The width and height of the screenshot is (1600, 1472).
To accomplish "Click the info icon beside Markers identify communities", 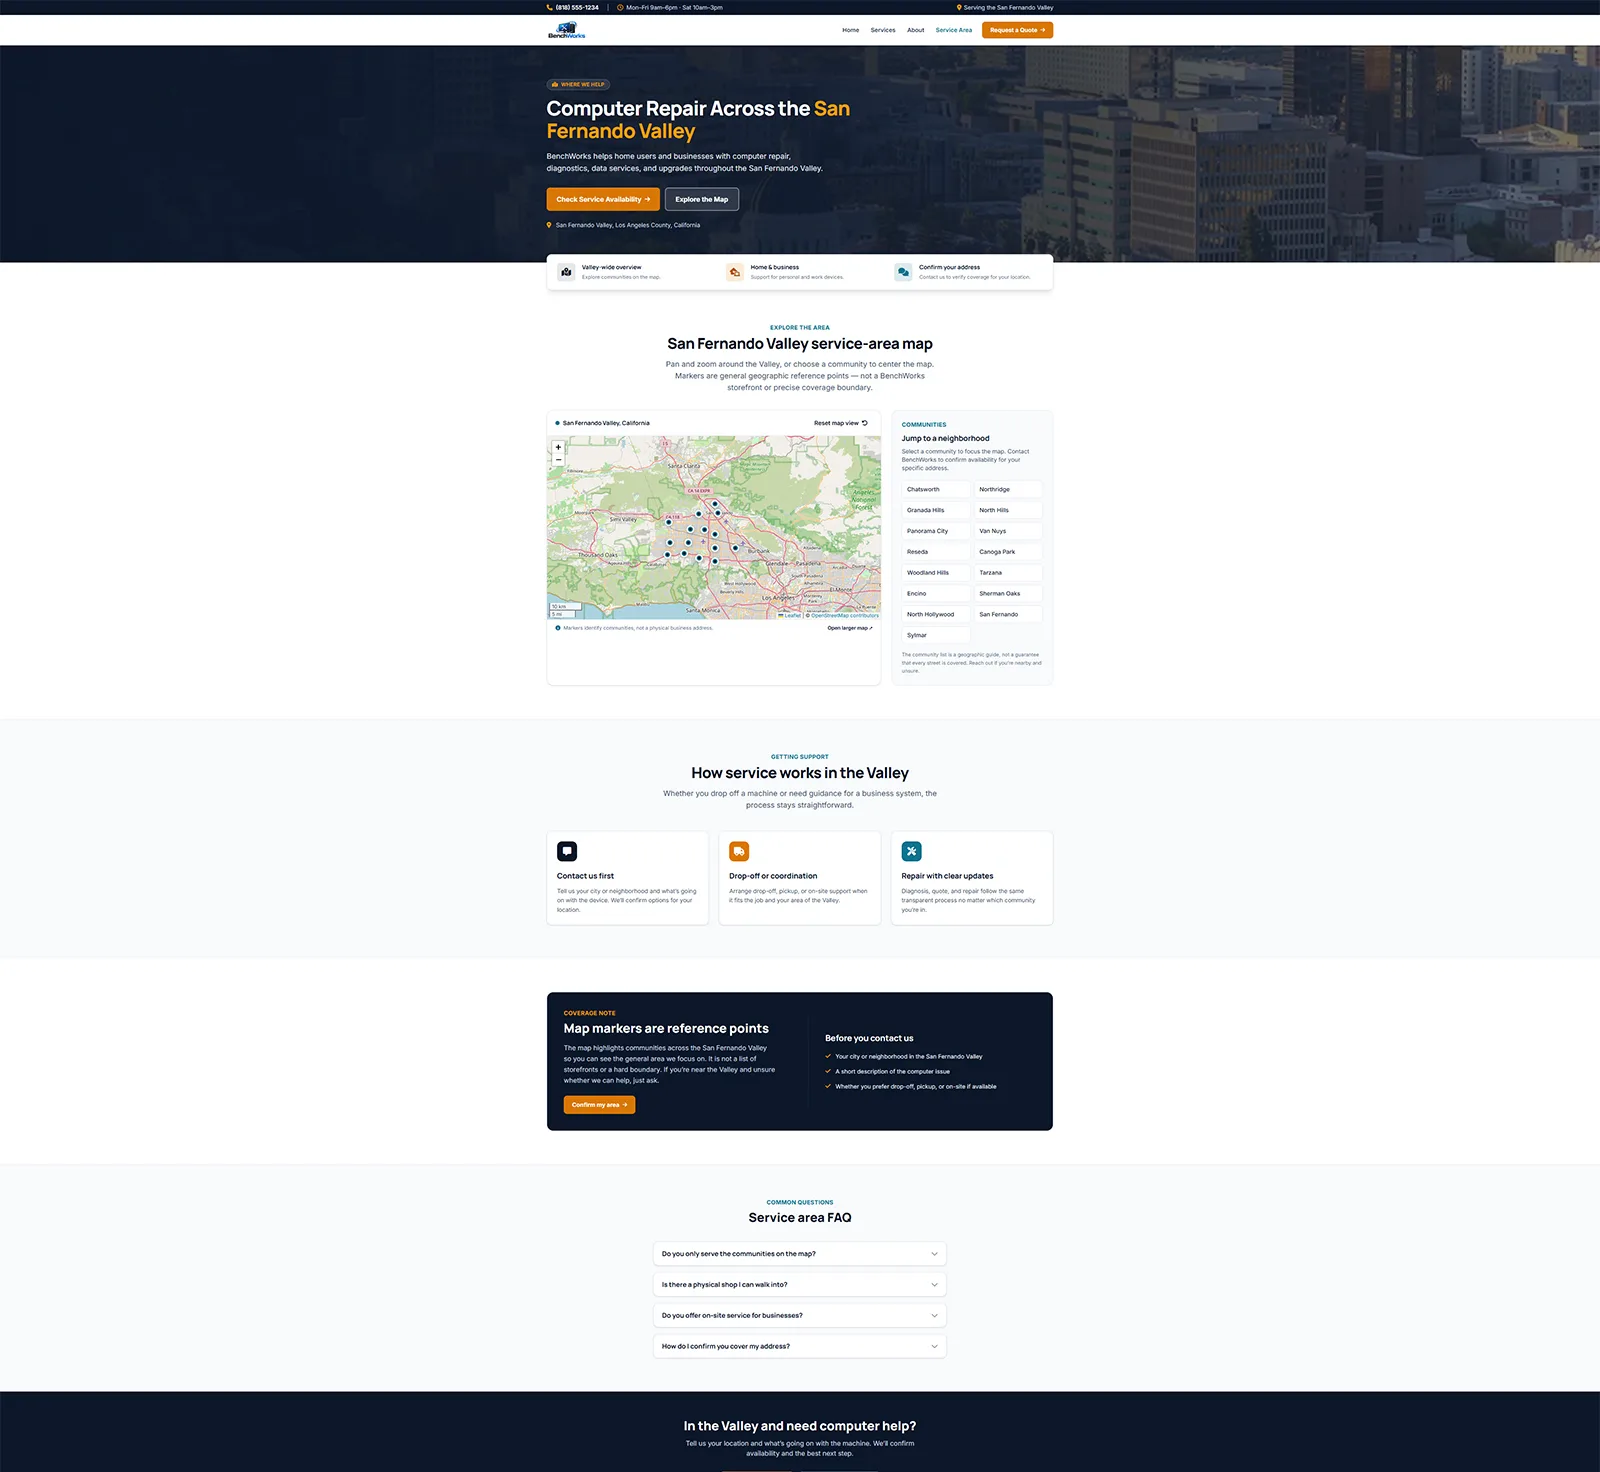I will [558, 628].
